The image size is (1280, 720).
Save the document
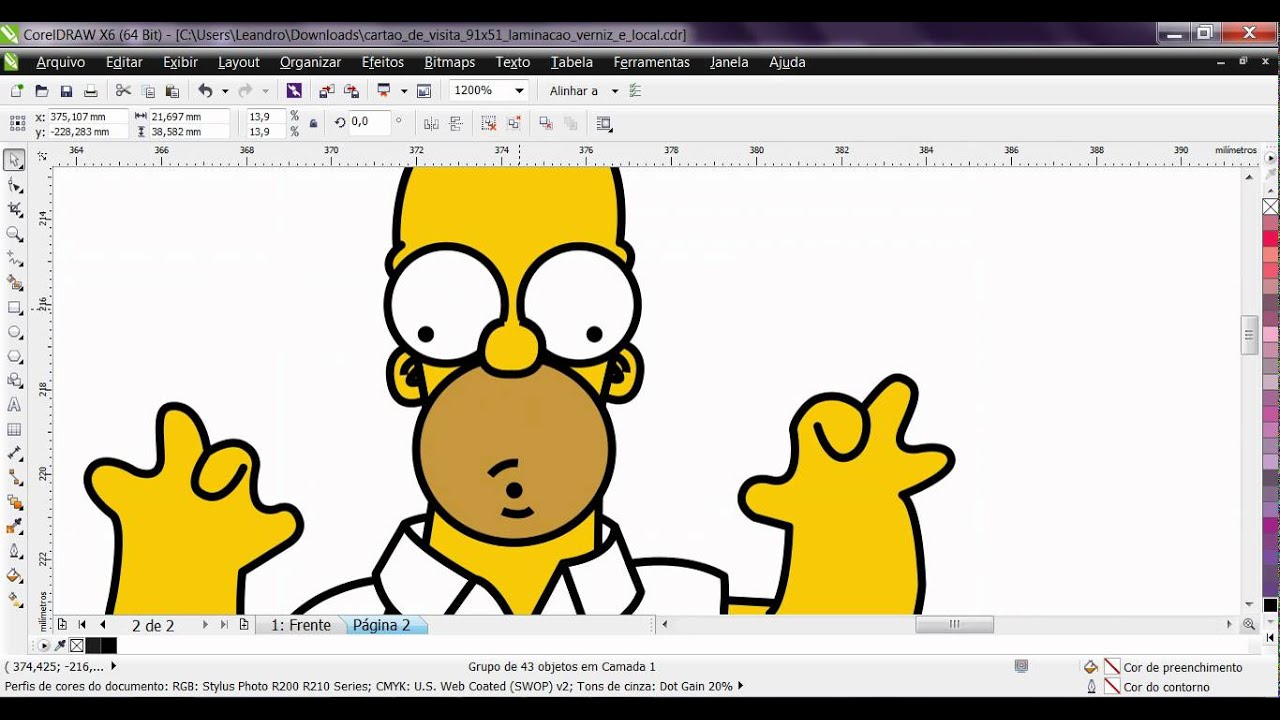[66, 91]
